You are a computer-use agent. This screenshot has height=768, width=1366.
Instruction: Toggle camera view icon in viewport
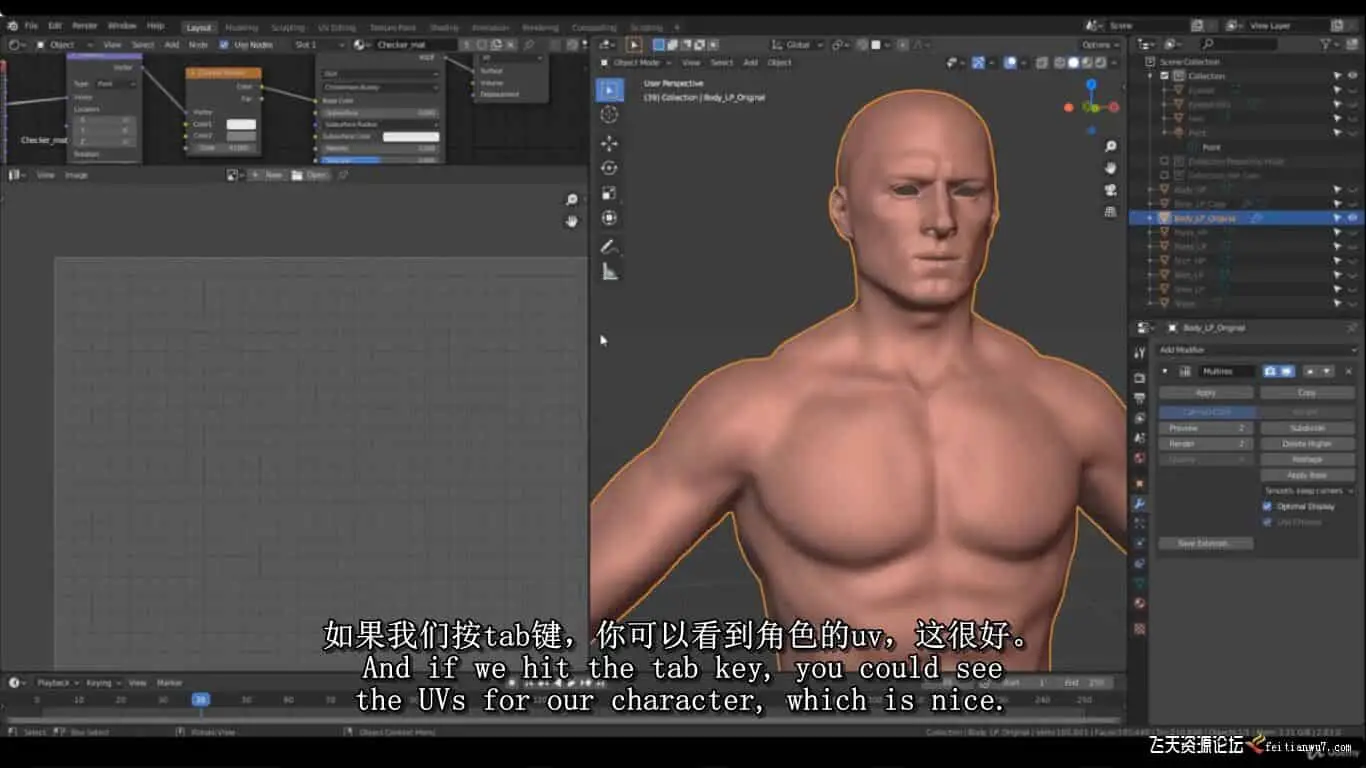point(1111,190)
